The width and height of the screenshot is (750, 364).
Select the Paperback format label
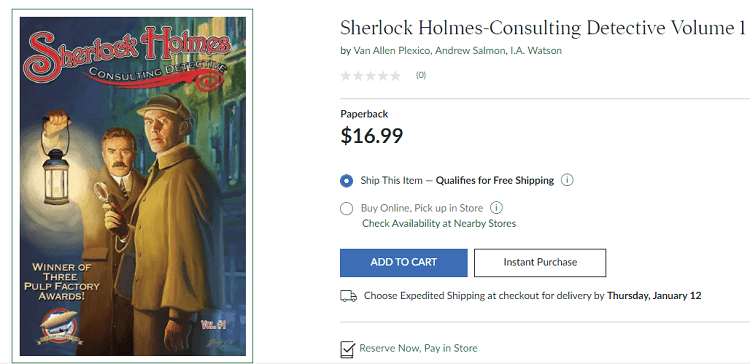[x=364, y=114]
